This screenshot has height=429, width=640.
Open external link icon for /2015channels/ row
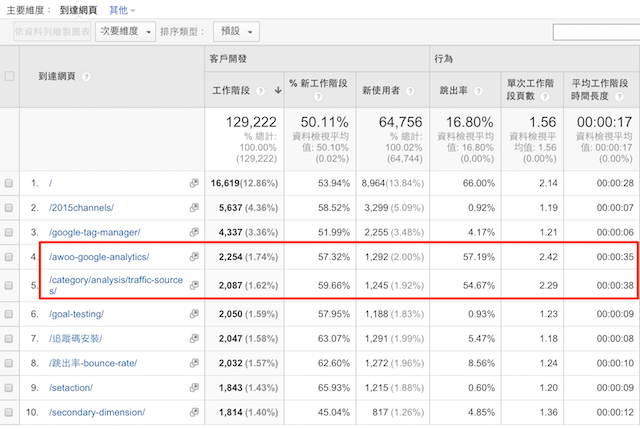click(194, 208)
